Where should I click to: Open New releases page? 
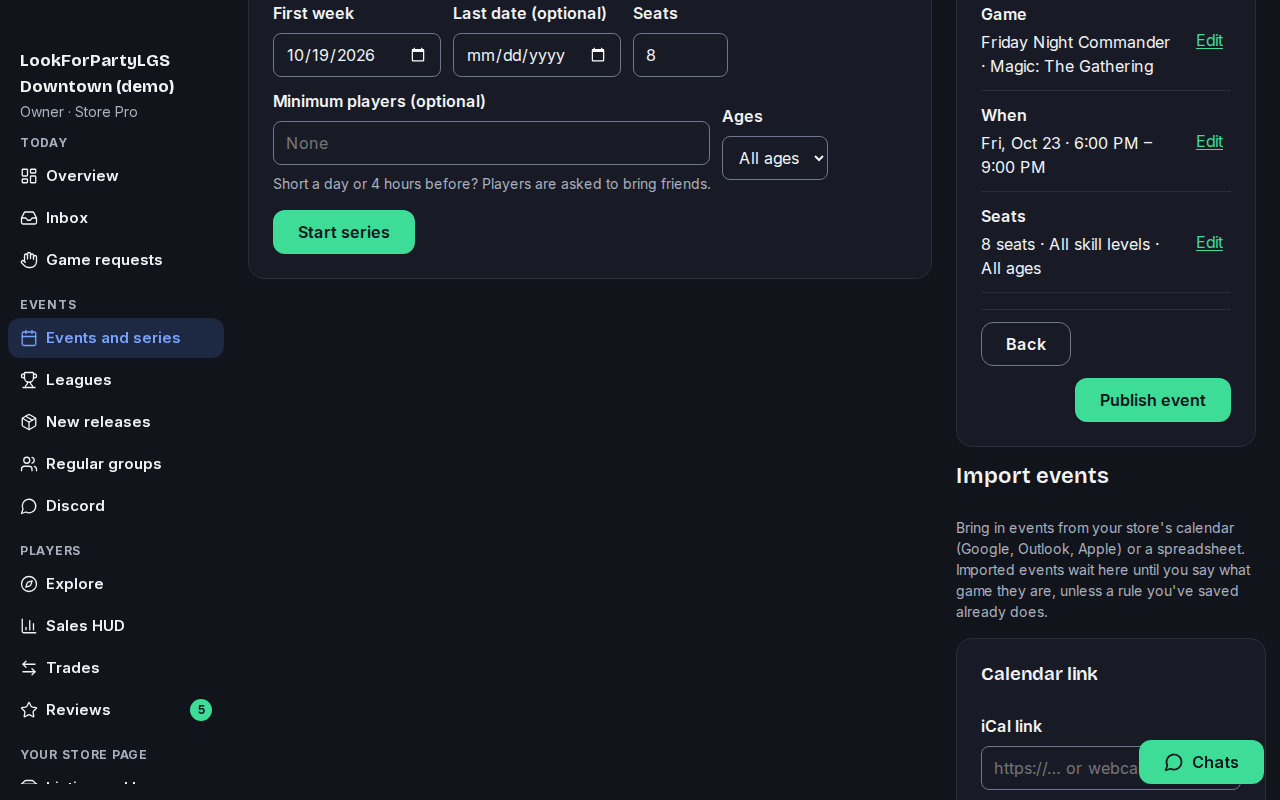[116, 422]
